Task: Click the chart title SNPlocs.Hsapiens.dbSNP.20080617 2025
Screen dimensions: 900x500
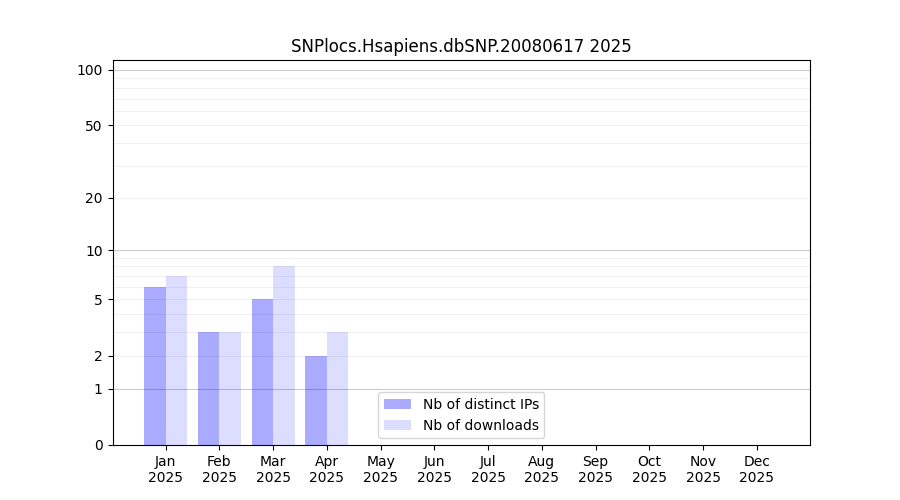Action: pyautogui.click(x=461, y=46)
